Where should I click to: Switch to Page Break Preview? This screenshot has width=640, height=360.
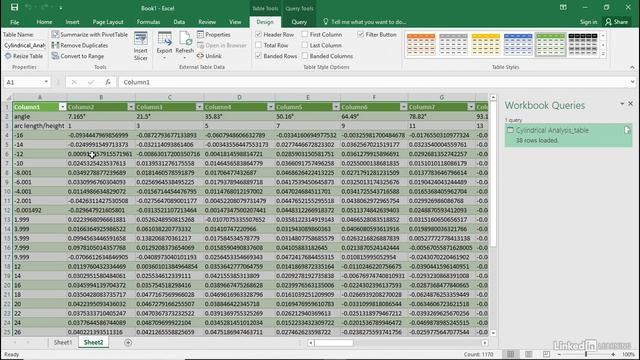(547, 354)
